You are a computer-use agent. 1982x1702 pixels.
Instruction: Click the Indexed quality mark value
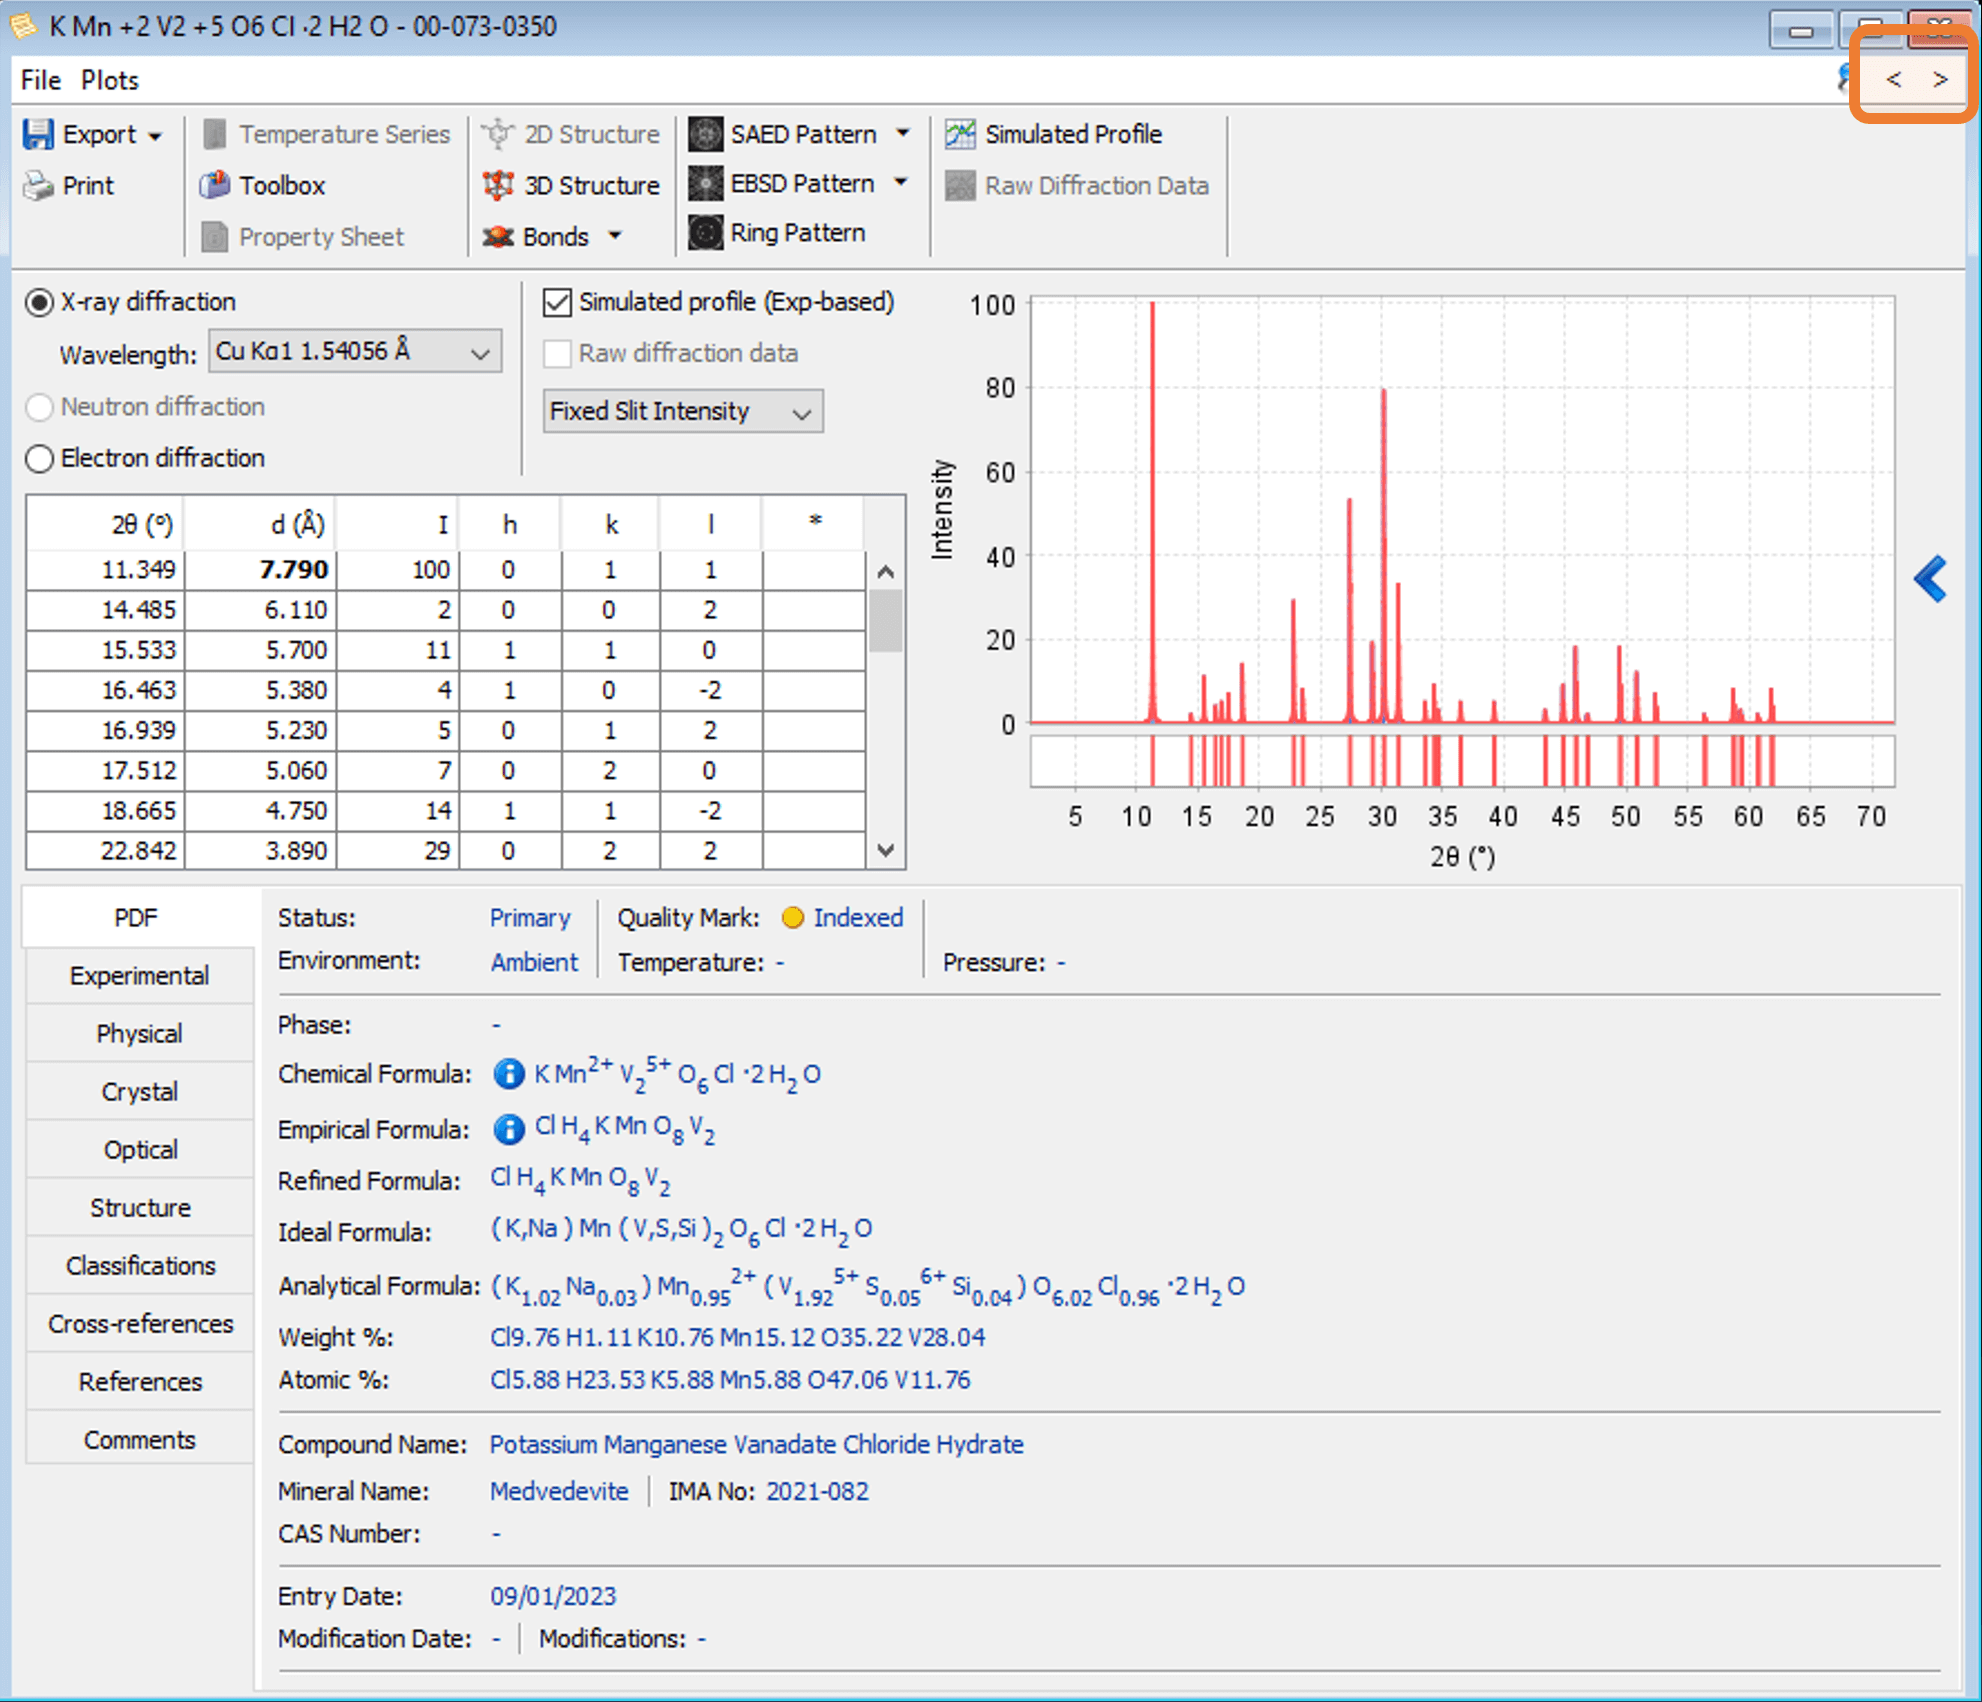point(858,918)
